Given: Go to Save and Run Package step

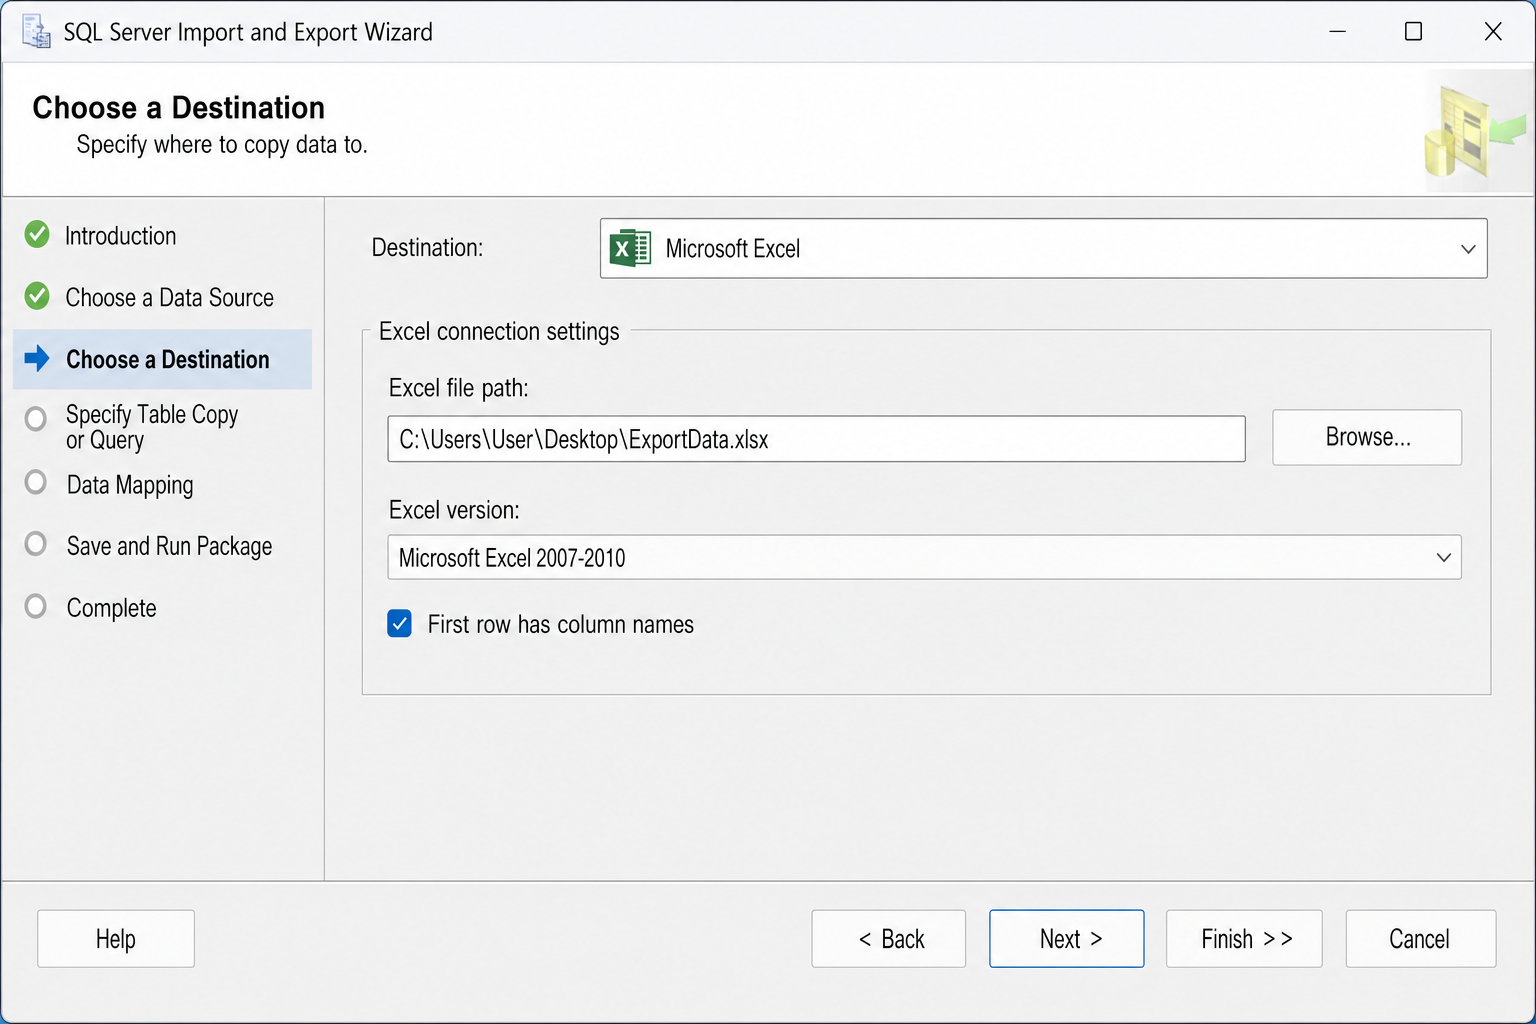Looking at the screenshot, I should coord(170,546).
